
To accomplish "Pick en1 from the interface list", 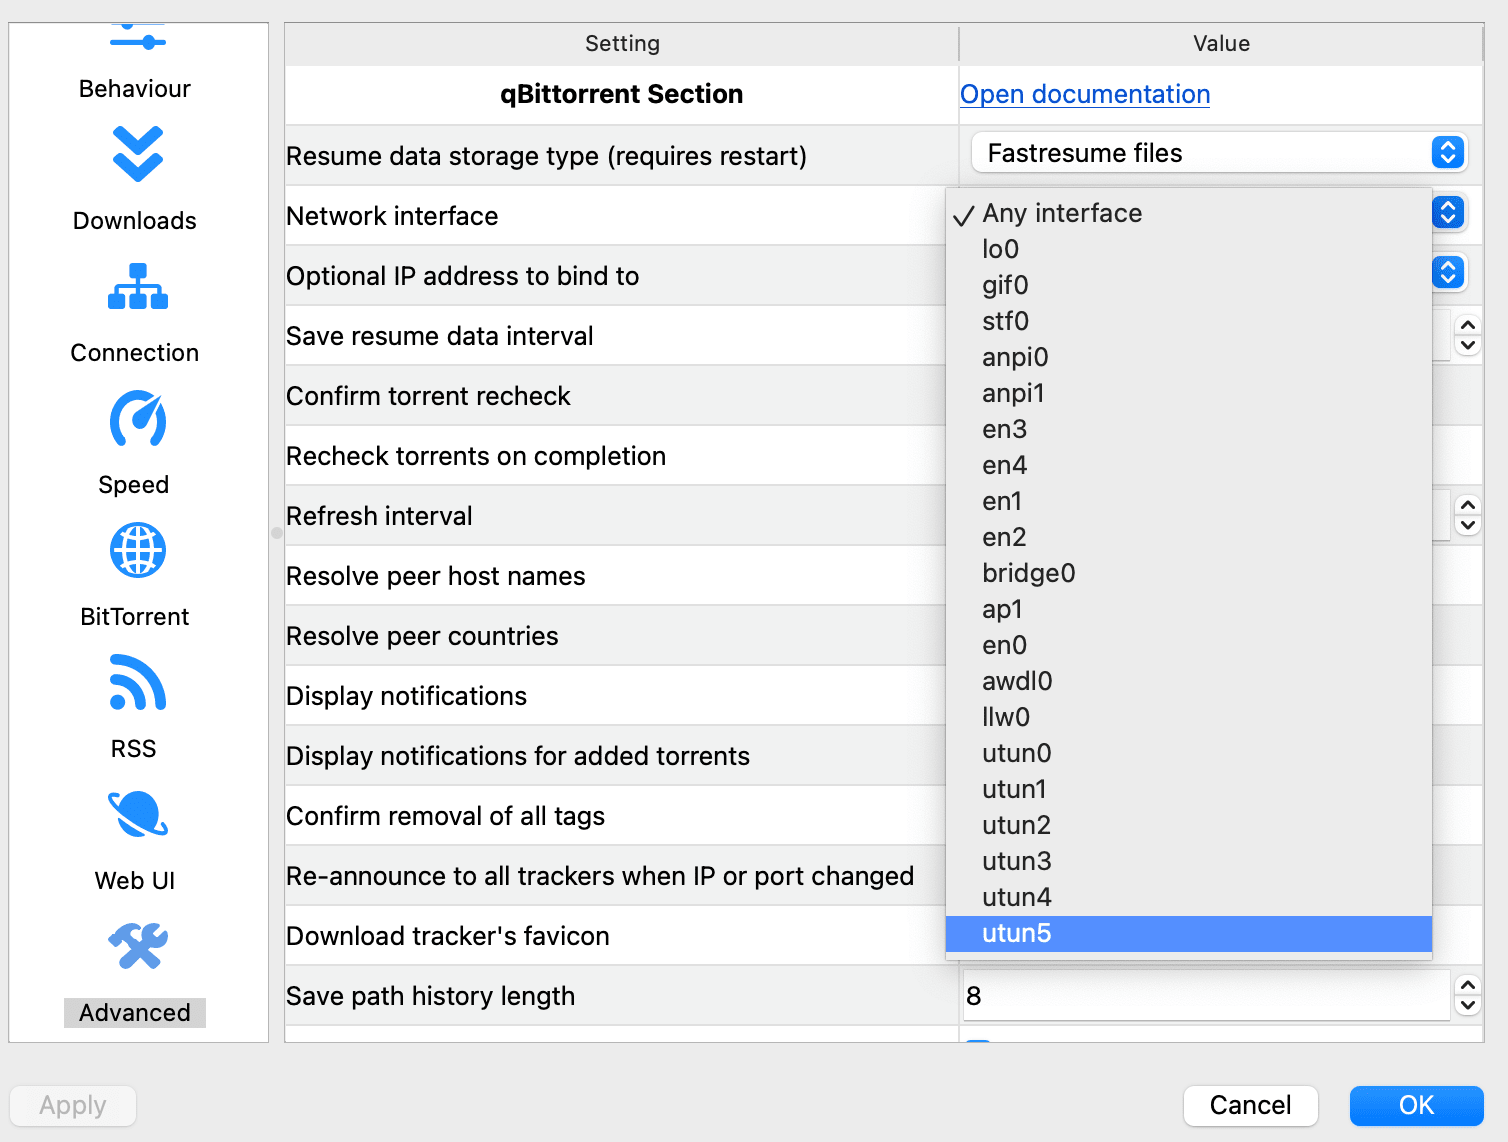I will (1189, 501).
